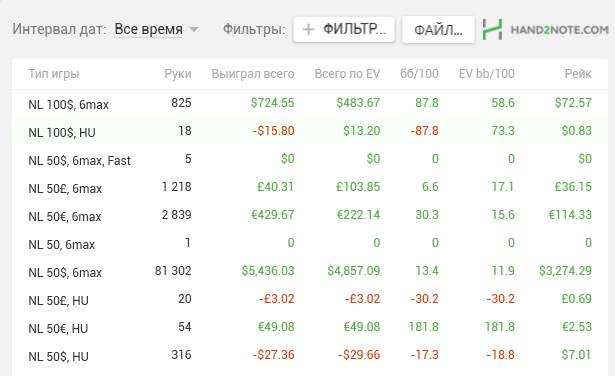Open the date interval dropdown arrow
The image size is (615, 376).
(194, 29)
